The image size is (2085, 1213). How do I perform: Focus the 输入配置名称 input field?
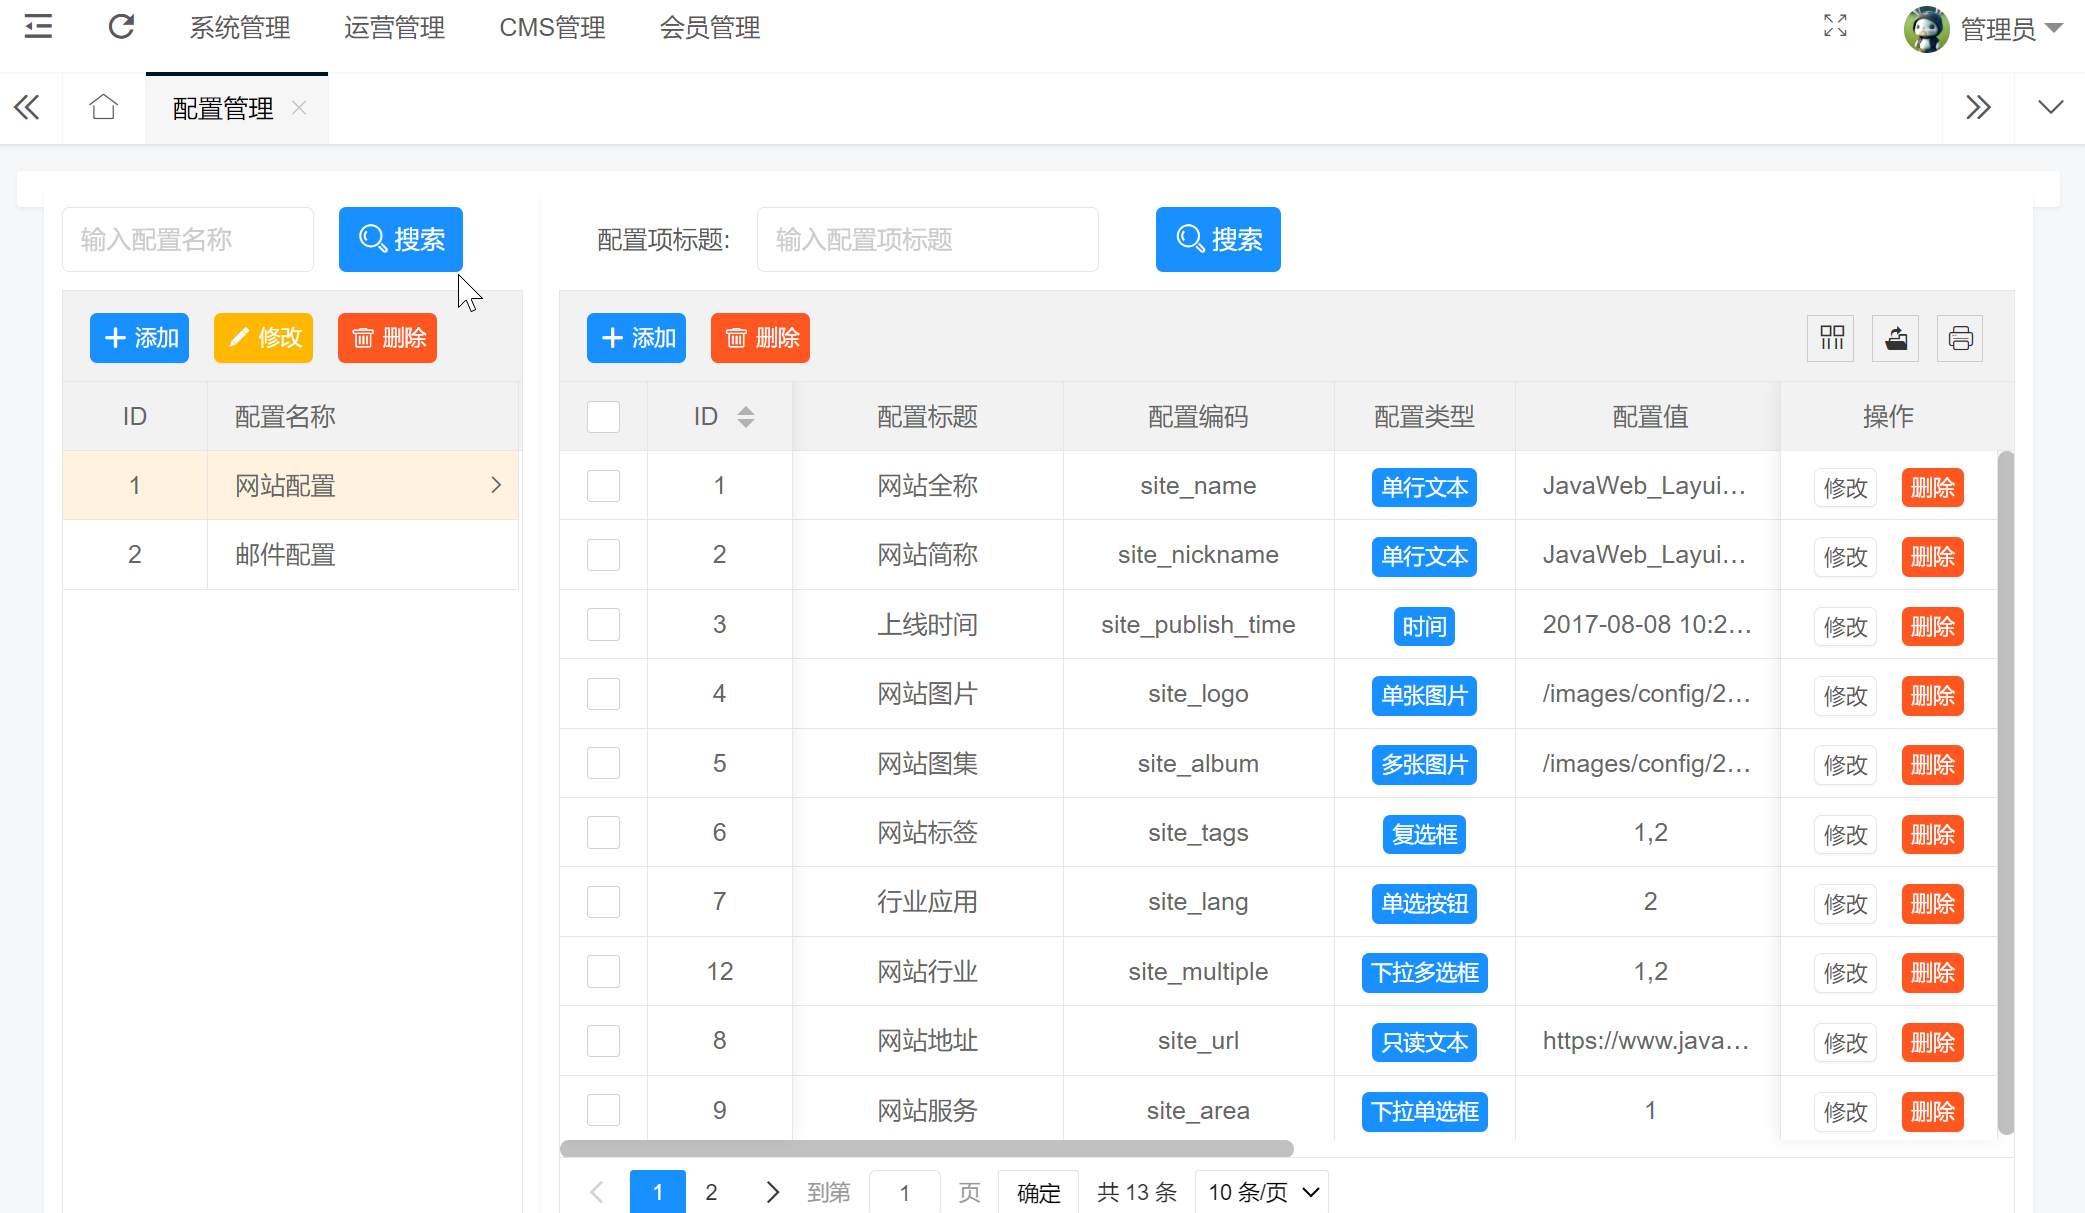point(188,239)
